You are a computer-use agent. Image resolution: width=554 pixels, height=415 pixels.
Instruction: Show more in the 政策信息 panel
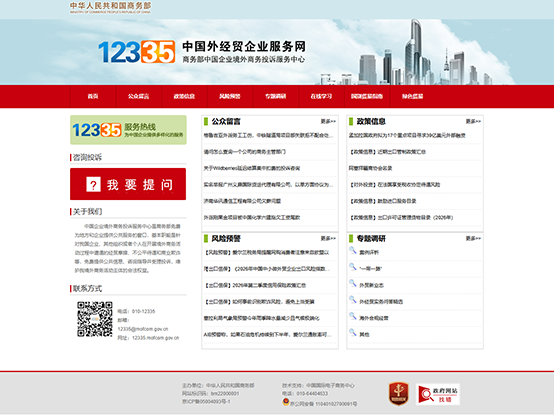473,121
